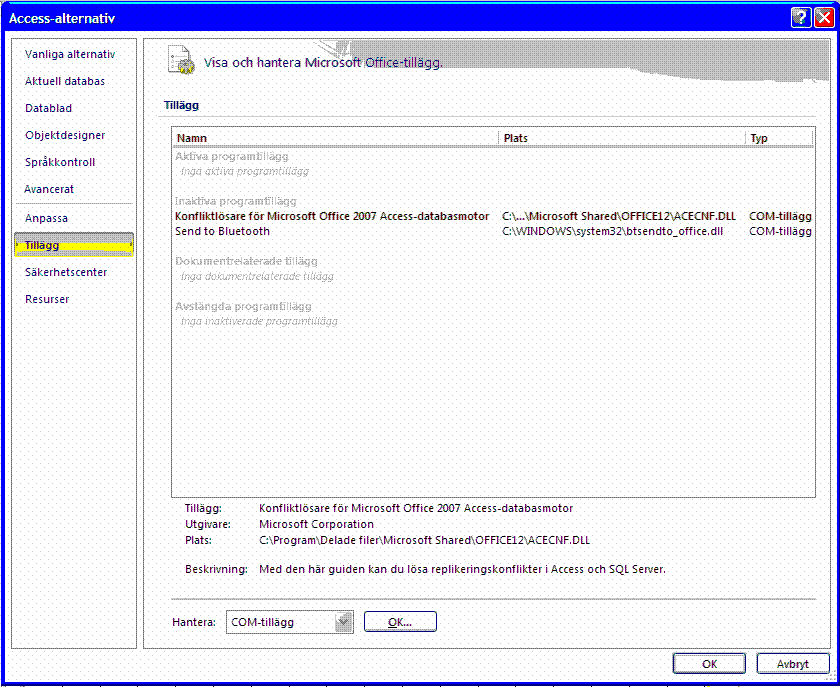The height and width of the screenshot is (687, 840).
Task: Open the Vanliga alternativ category
Action: tap(70, 54)
